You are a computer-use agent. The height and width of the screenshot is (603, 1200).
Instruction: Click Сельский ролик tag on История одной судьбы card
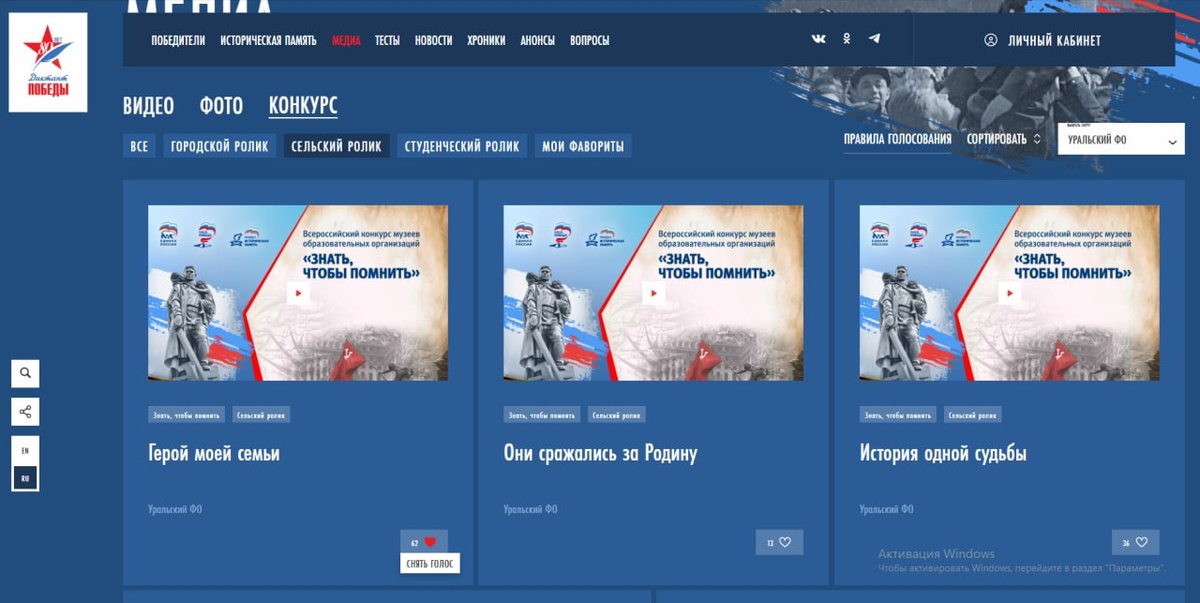[x=973, y=415]
